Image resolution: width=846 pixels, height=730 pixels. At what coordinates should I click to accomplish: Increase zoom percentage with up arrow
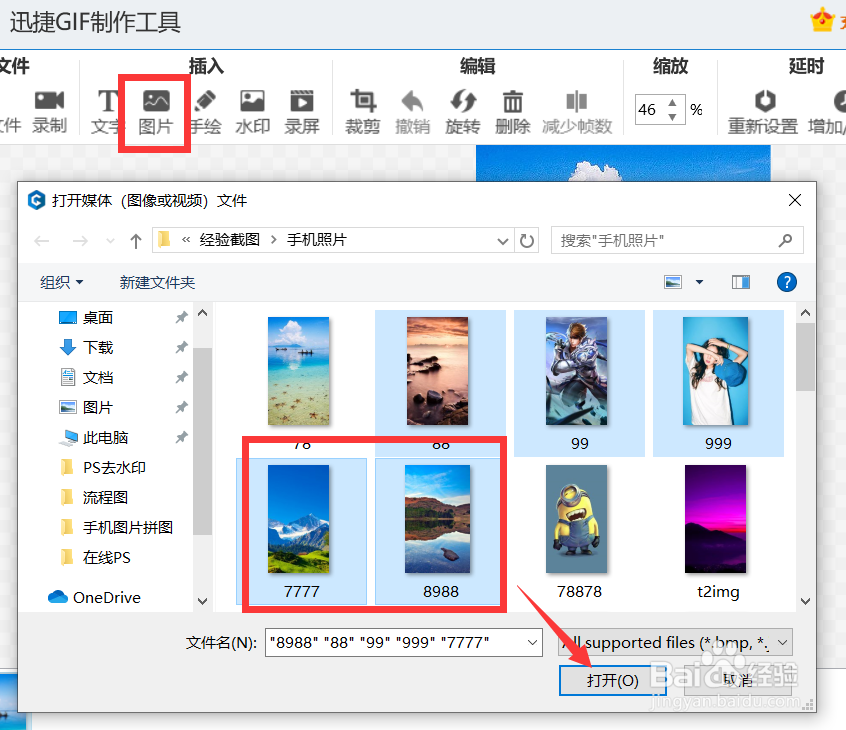672,103
